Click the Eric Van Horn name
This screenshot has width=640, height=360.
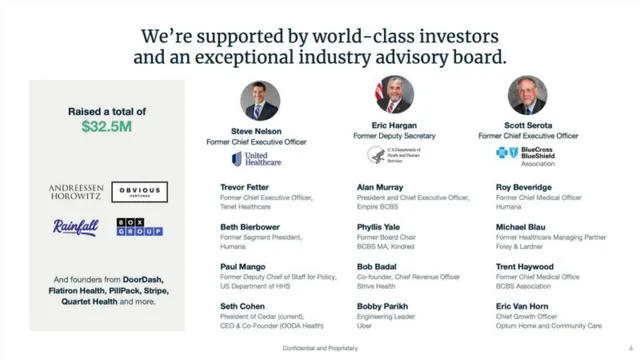tap(522, 306)
